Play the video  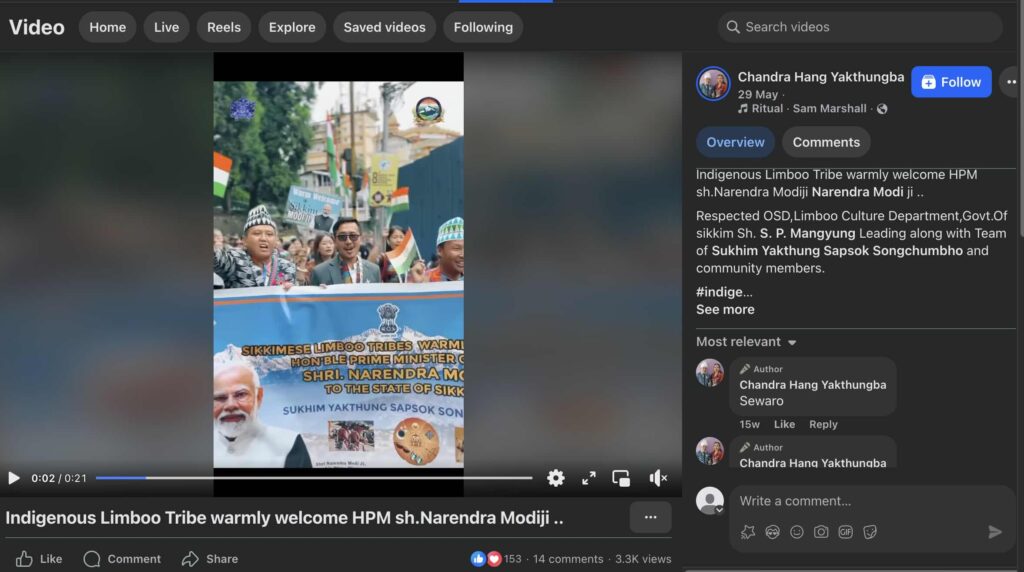[x=14, y=478]
